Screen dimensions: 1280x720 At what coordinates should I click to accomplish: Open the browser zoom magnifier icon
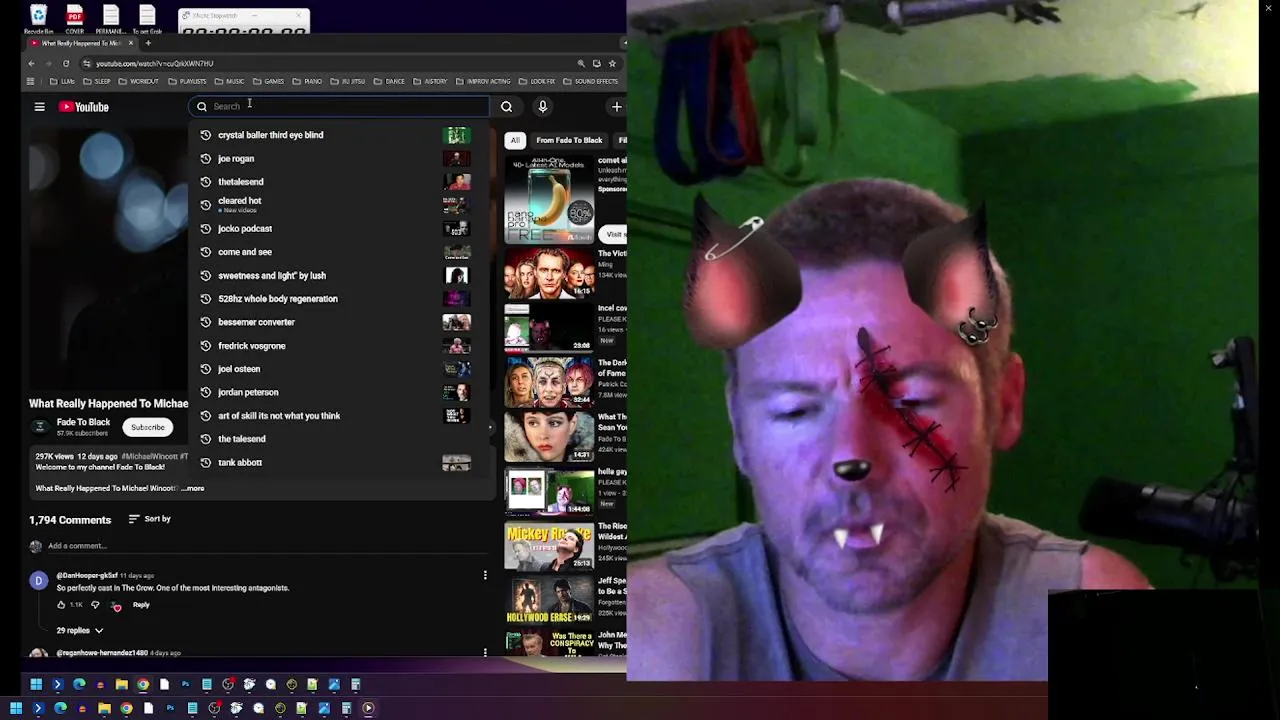point(581,63)
